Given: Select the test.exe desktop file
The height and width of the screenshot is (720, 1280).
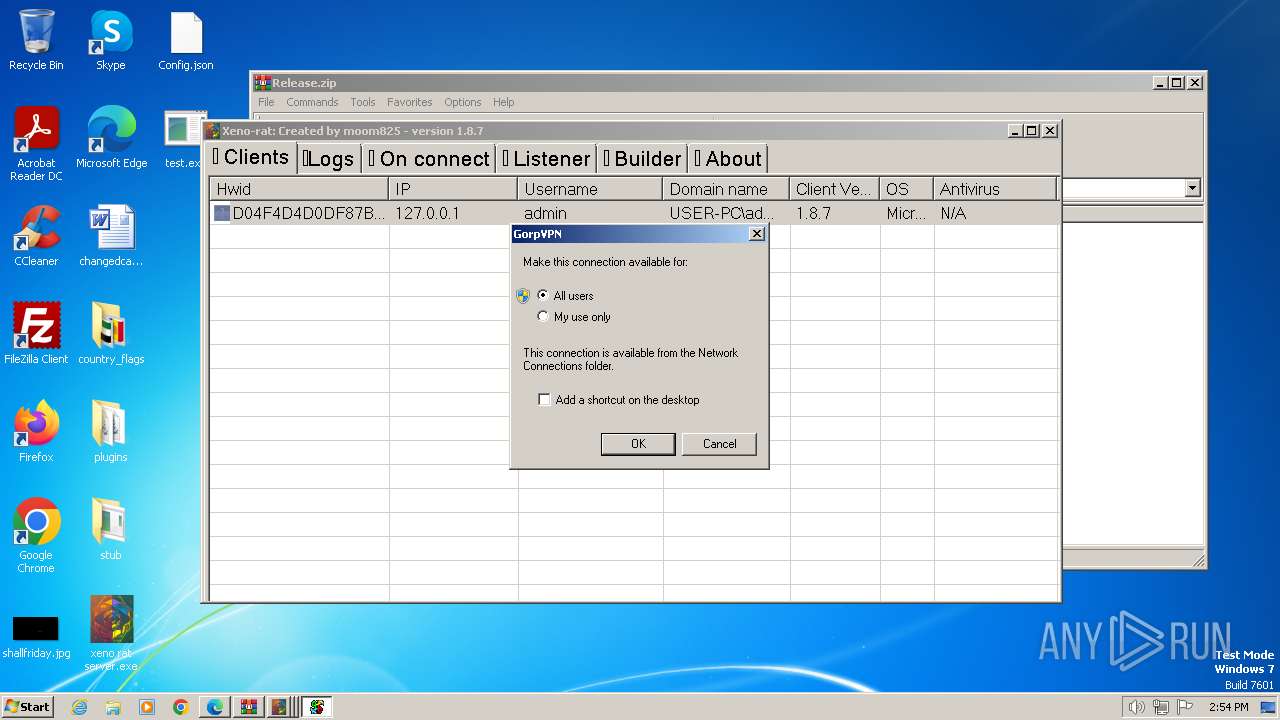Looking at the screenshot, I should click(x=183, y=138).
